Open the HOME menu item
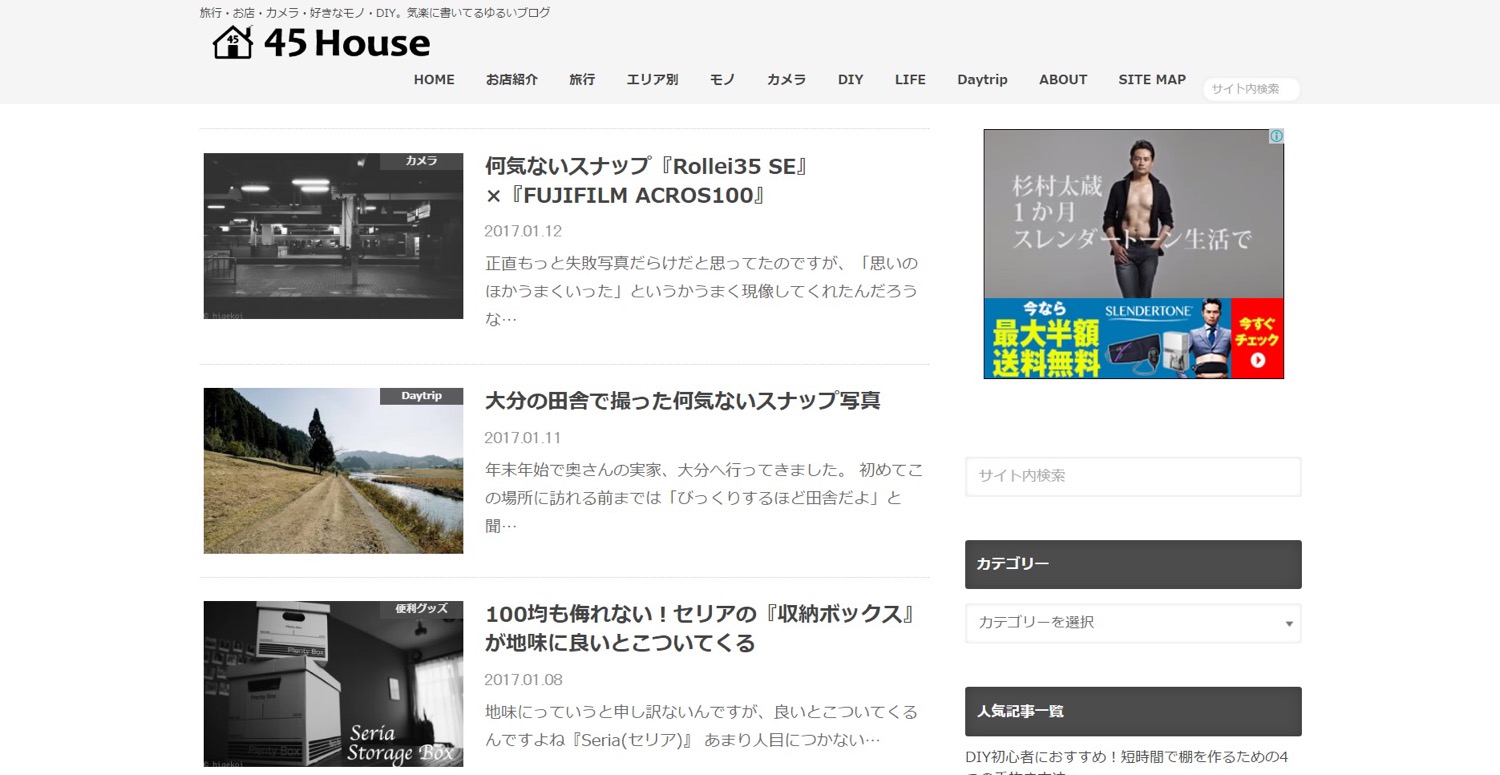 pyautogui.click(x=434, y=80)
